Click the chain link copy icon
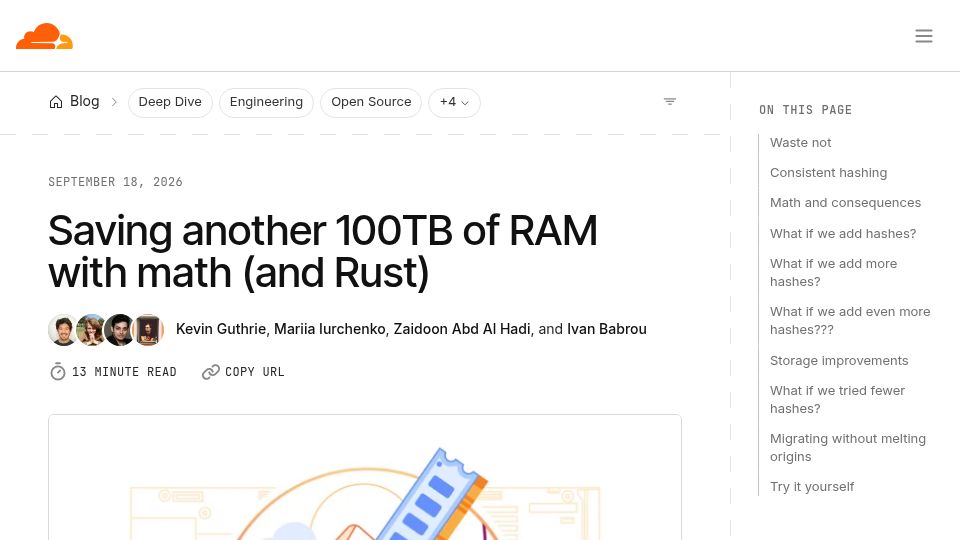 pyautogui.click(x=211, y=372)
